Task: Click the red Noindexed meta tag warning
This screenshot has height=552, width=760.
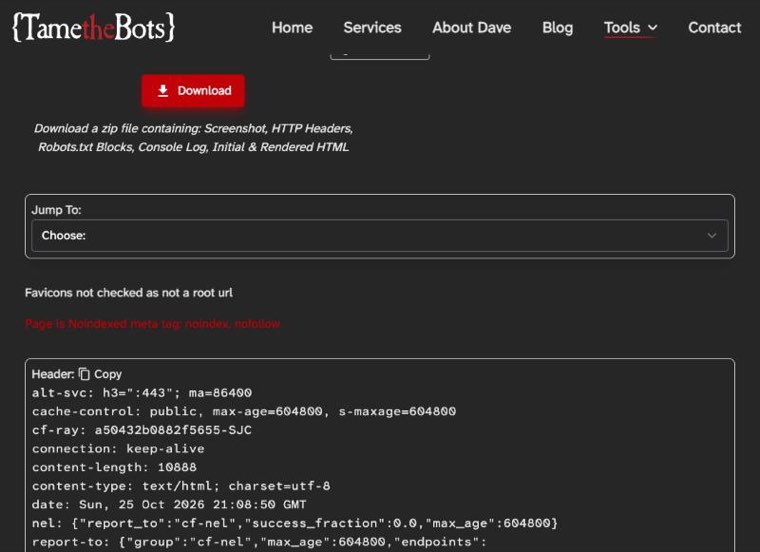Action: pos(152,324)
